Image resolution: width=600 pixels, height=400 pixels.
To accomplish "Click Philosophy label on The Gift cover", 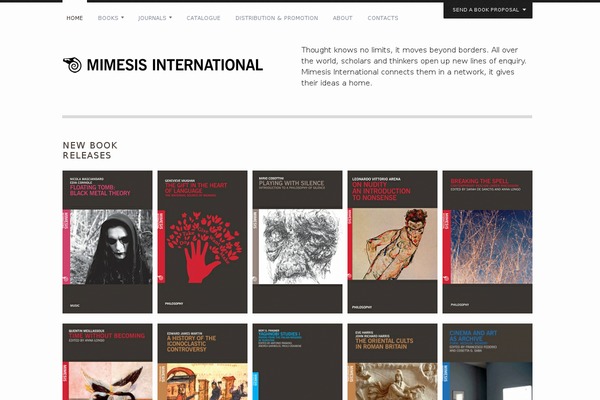I will 174,304.
